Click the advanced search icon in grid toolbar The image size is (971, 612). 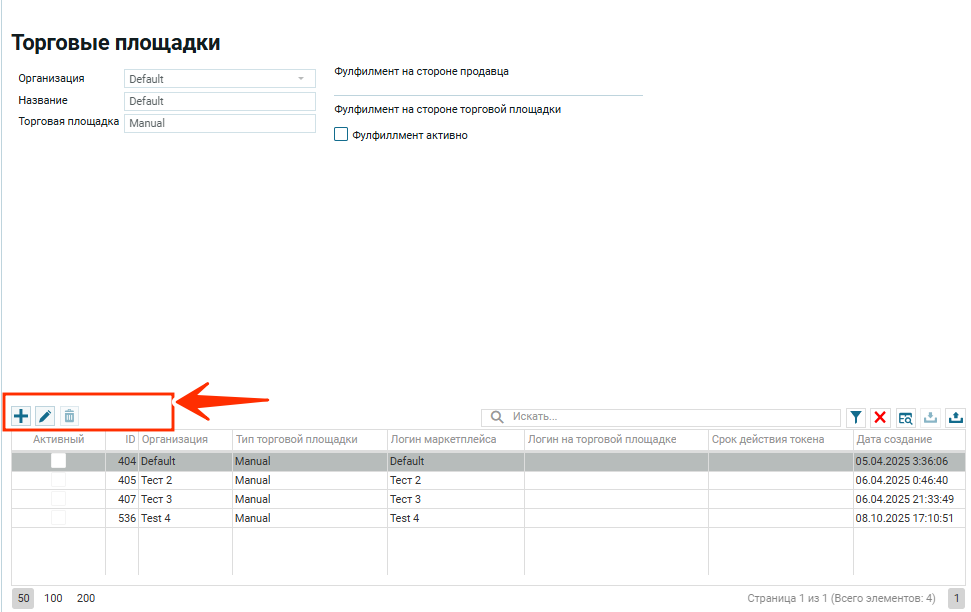coord(905,417)
